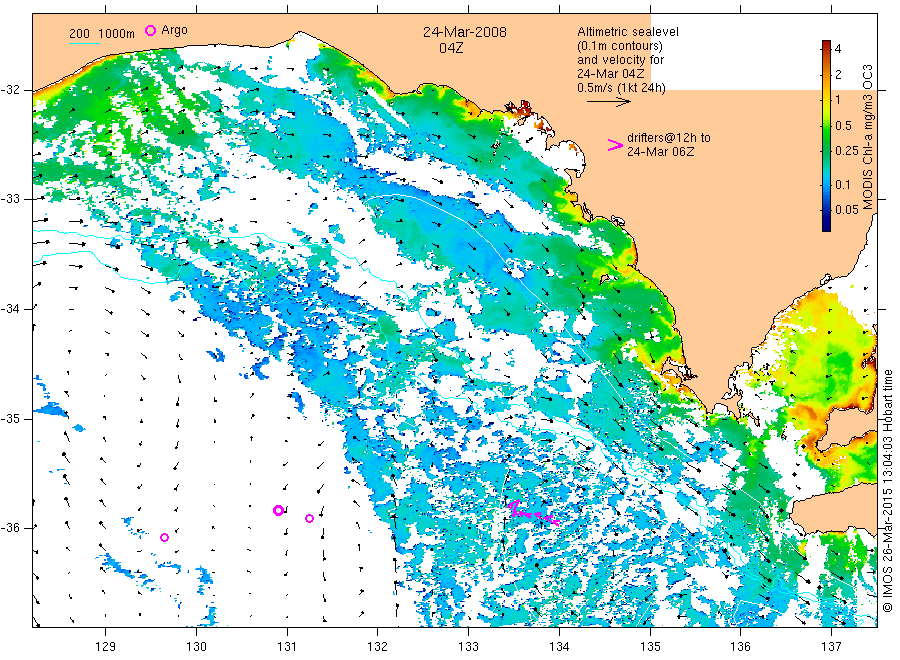This screenshot has width=900, height=660.
Task: Click the Argo legend circle marker
Action: tap(150, 30)
